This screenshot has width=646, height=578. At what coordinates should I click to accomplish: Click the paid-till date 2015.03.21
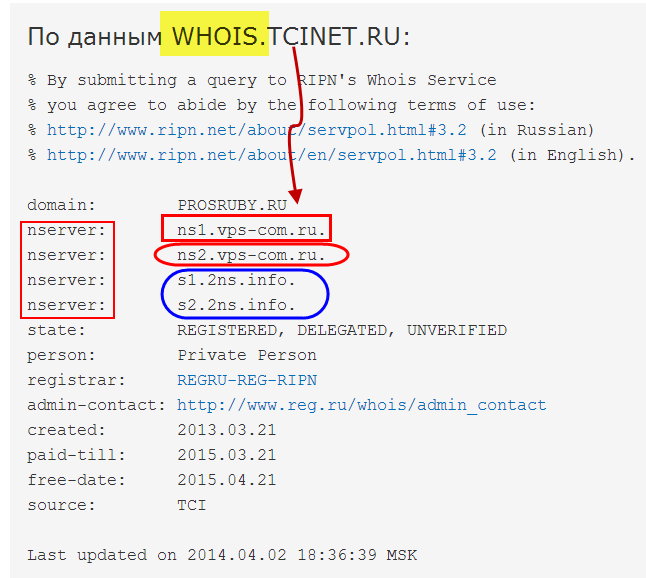click(227, 455)
